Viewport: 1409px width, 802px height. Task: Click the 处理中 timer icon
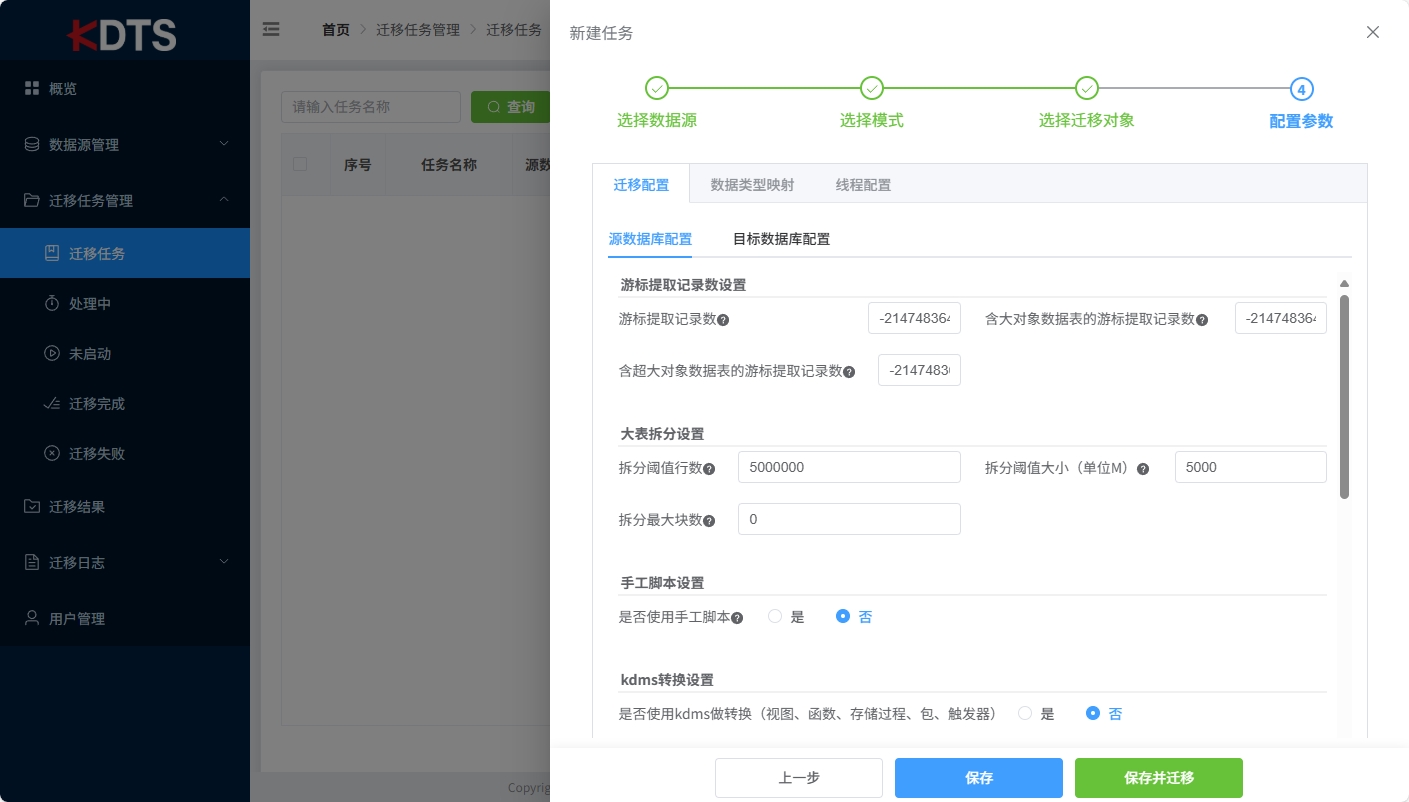[52, 303]
